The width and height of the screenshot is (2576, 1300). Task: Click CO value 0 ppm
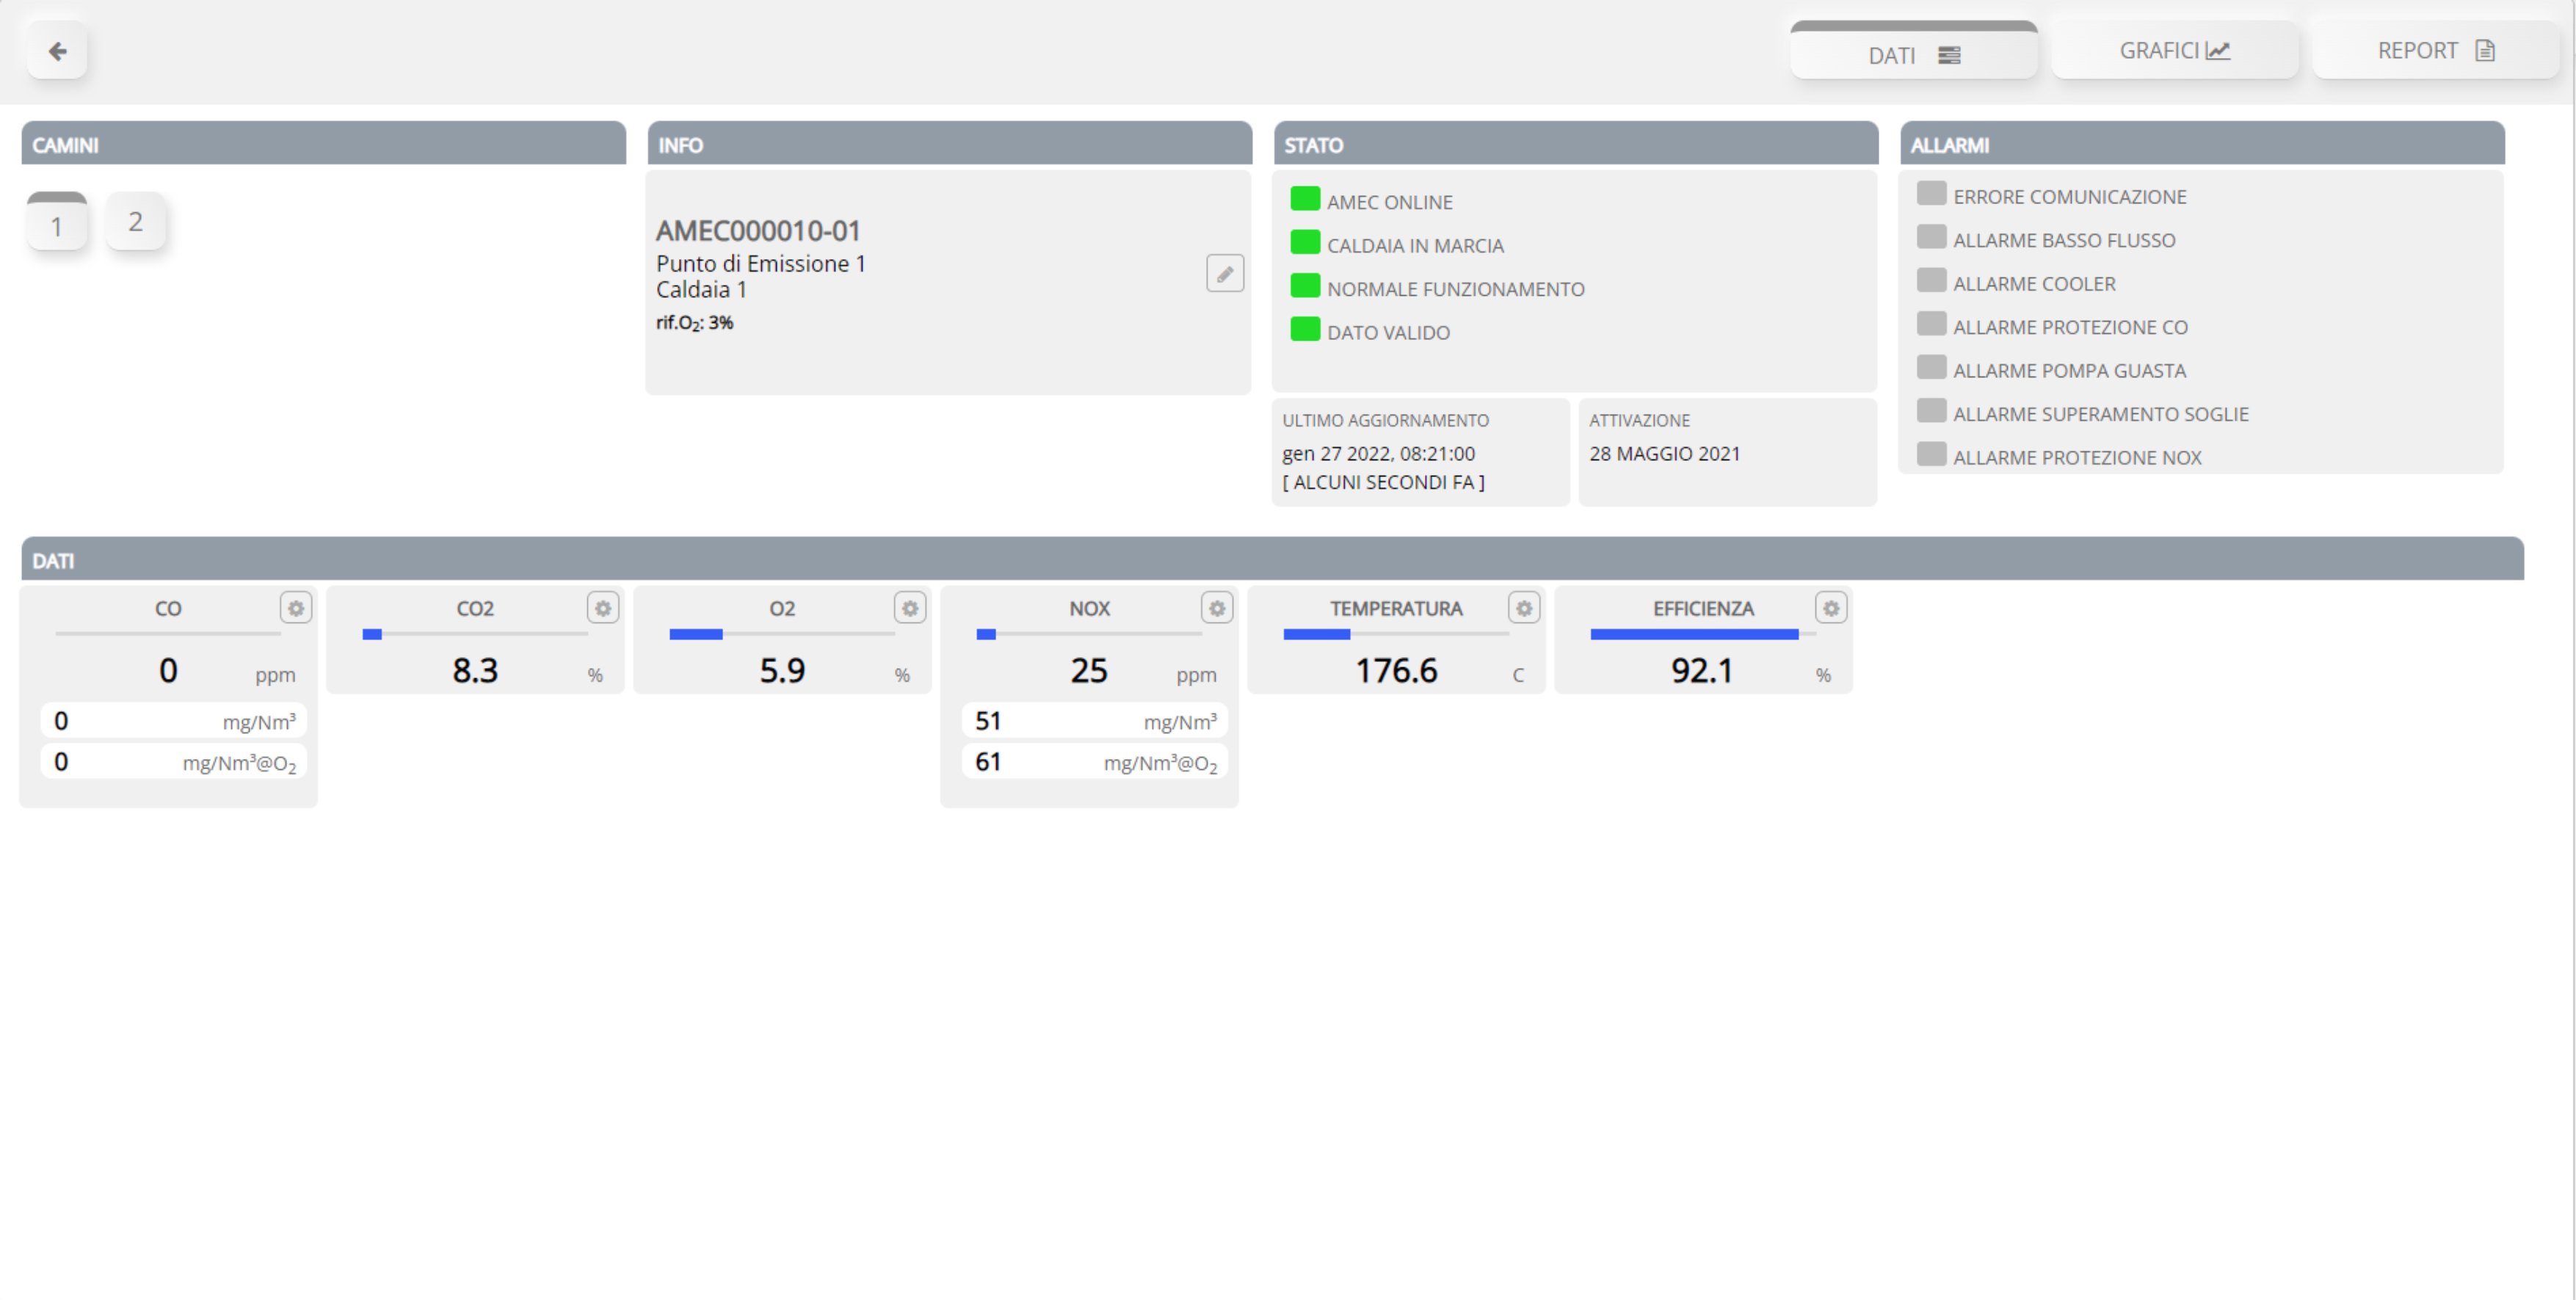coord(168,670)
